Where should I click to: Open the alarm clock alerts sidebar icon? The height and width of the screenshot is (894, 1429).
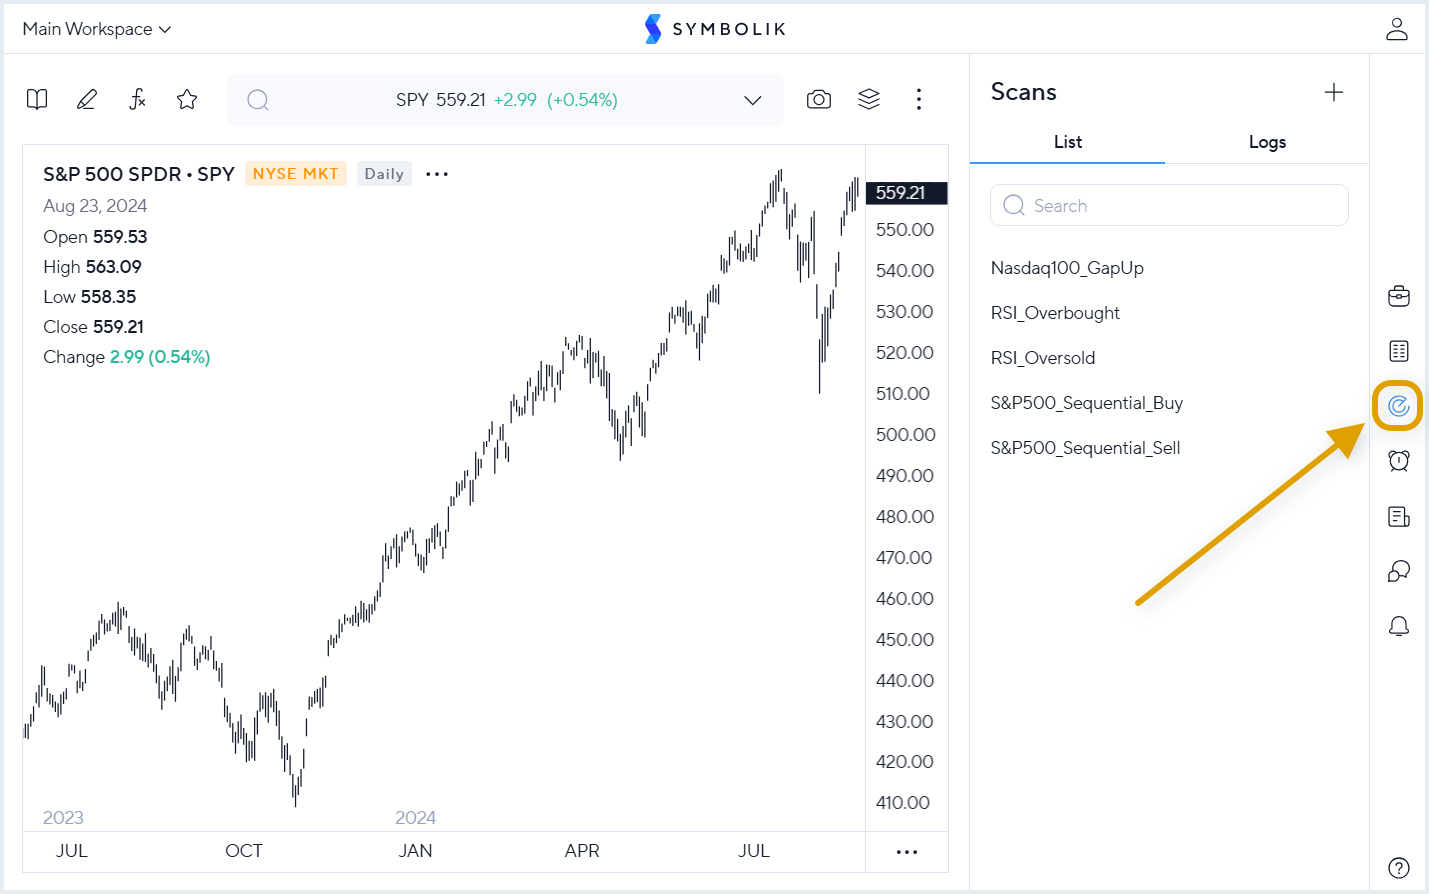coord(1399,461)
